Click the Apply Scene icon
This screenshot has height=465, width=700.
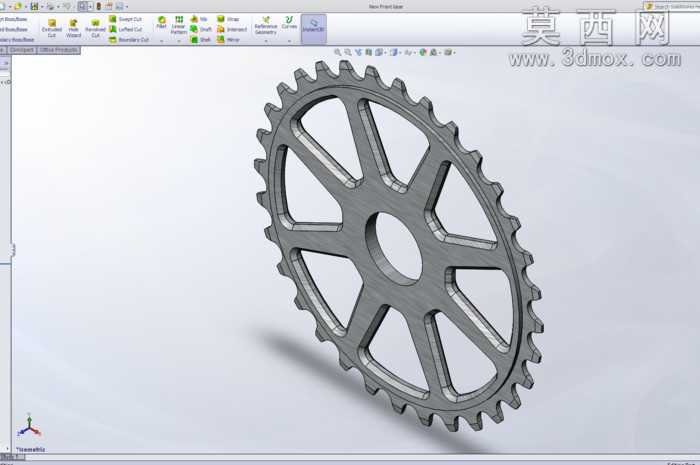click(x=433, y=52)
